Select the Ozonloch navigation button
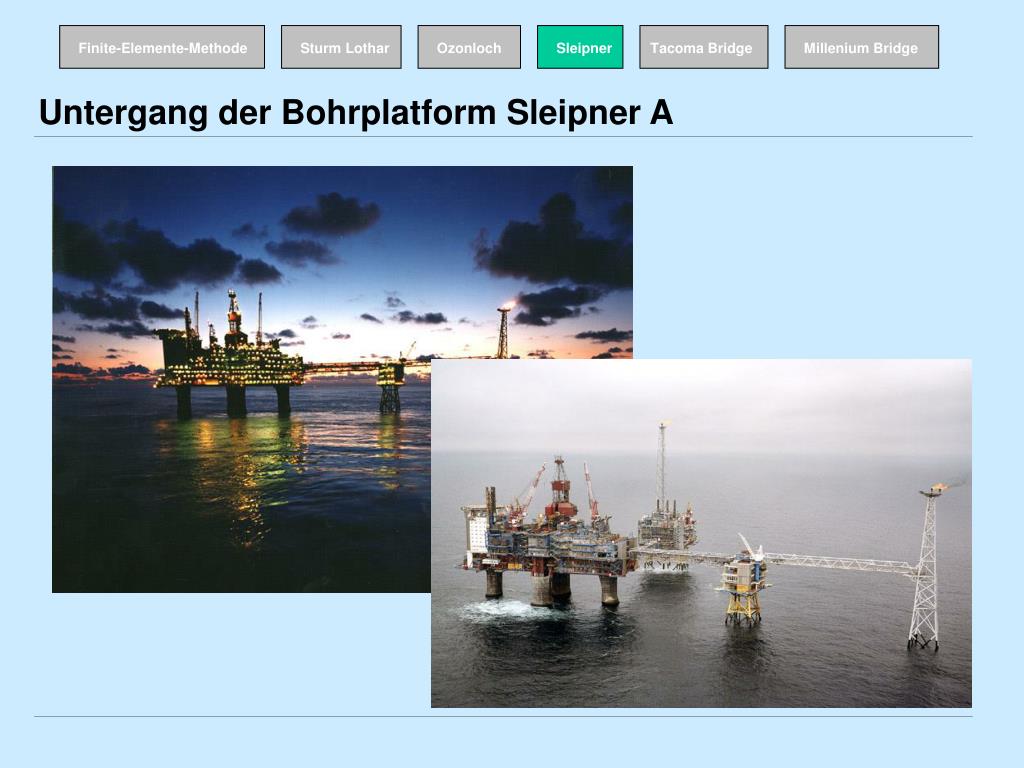Viewport: 1024px width, 768px height. coord(469,47)
